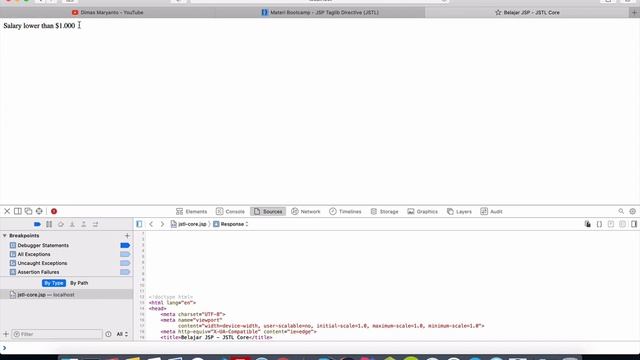Screen dimensions: 640x360
Task: Click the title Belajar JSP source line
Action: click(x=216, y=338)
